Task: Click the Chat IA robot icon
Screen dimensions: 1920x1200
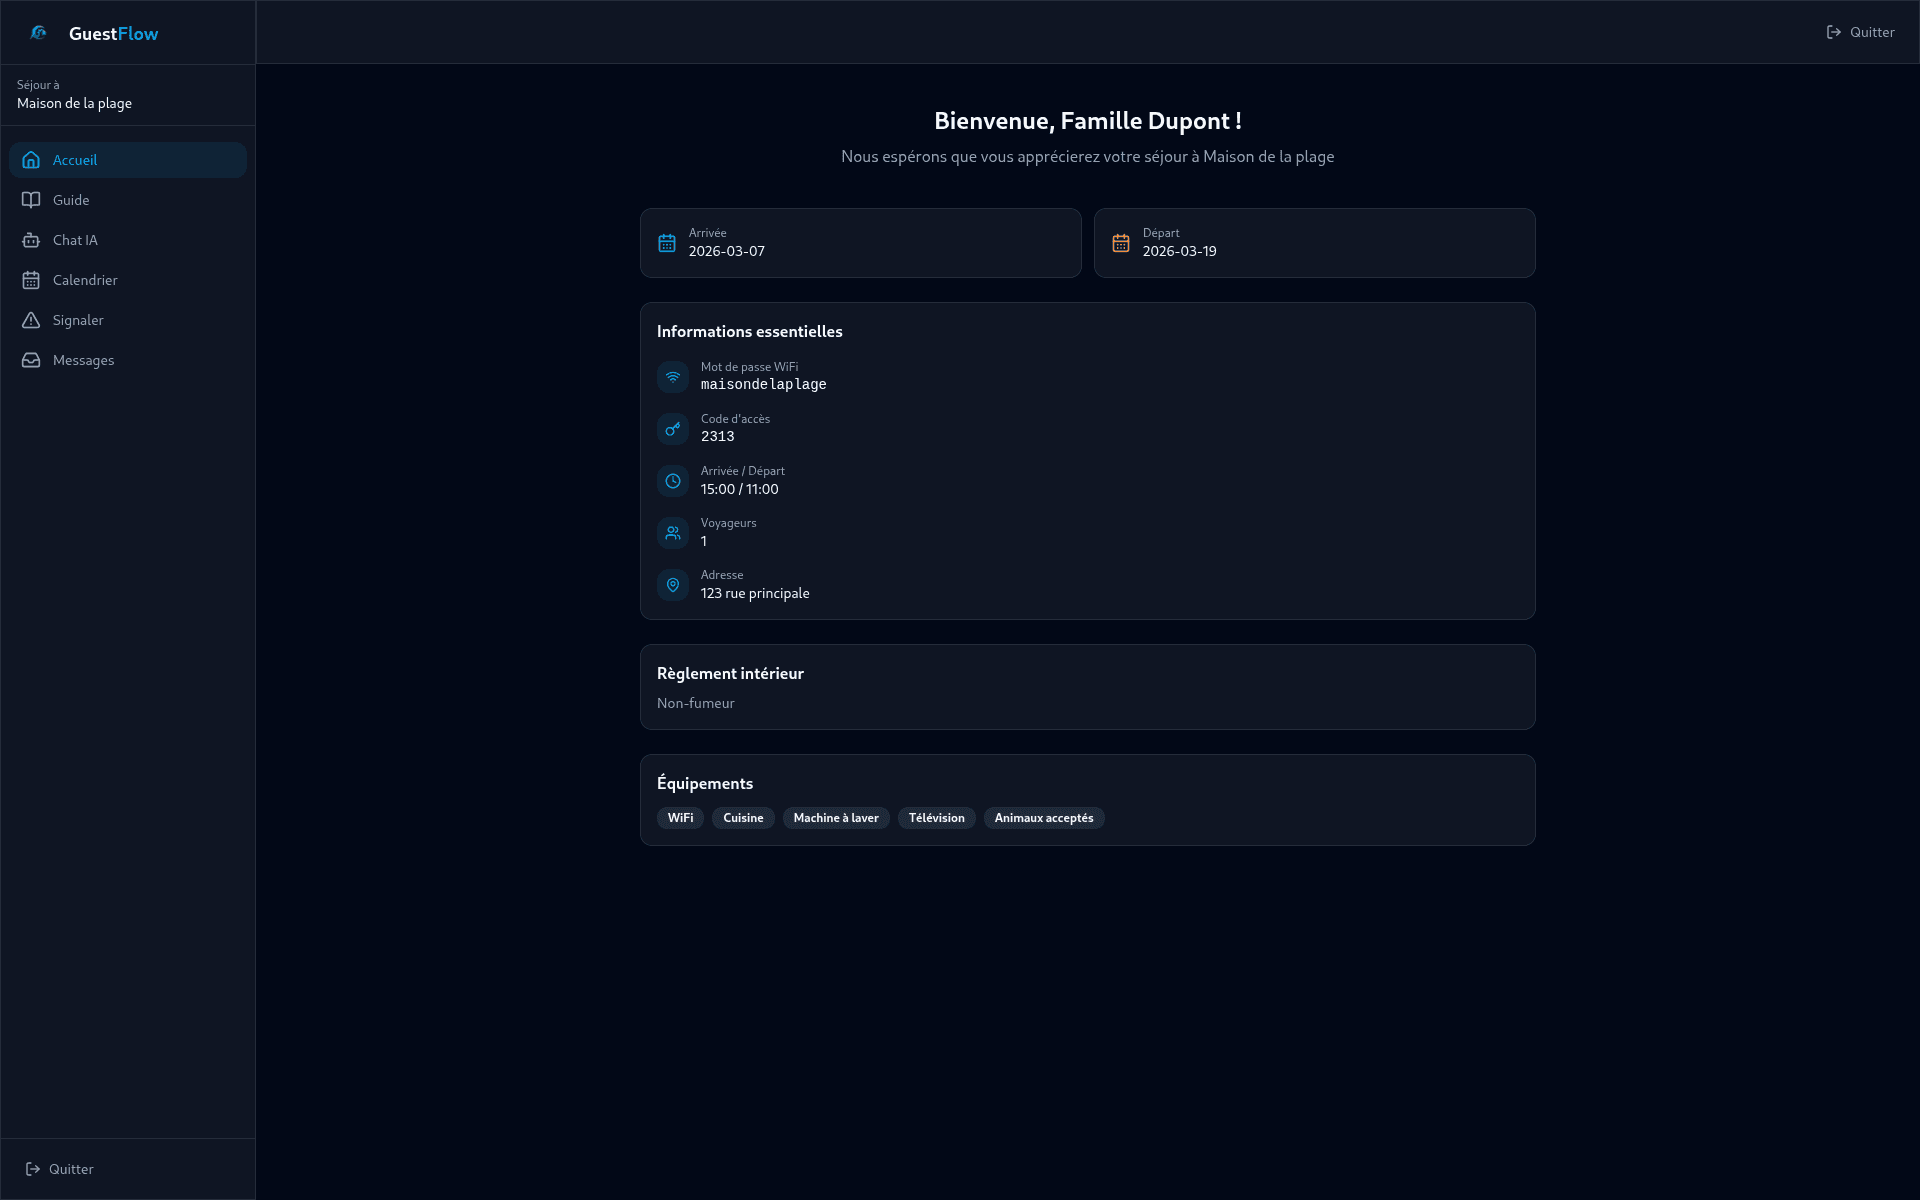Action: pyautogui.click(x=31, y=240)
